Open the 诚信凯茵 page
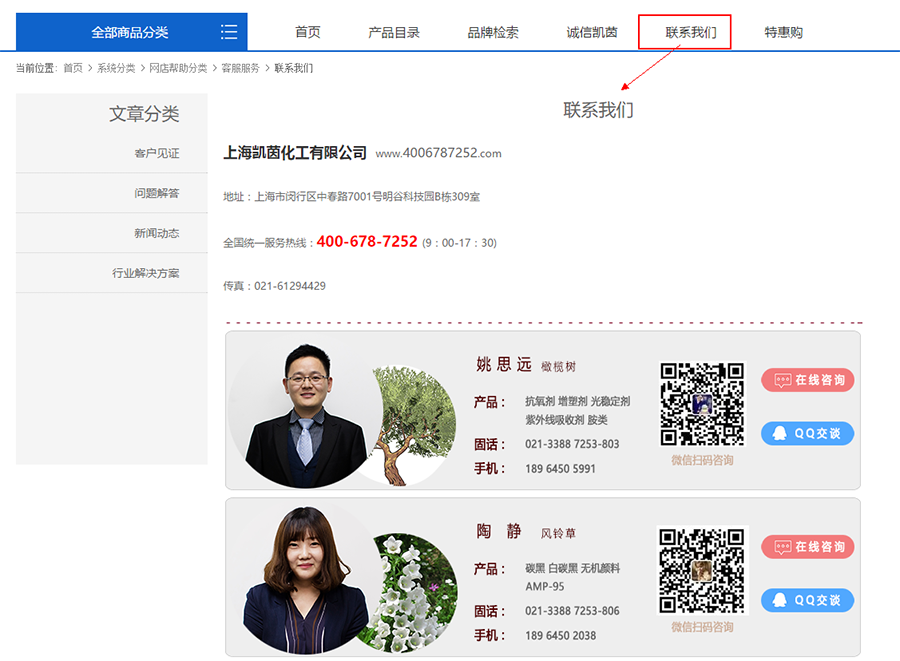 [x=592, y=32]
